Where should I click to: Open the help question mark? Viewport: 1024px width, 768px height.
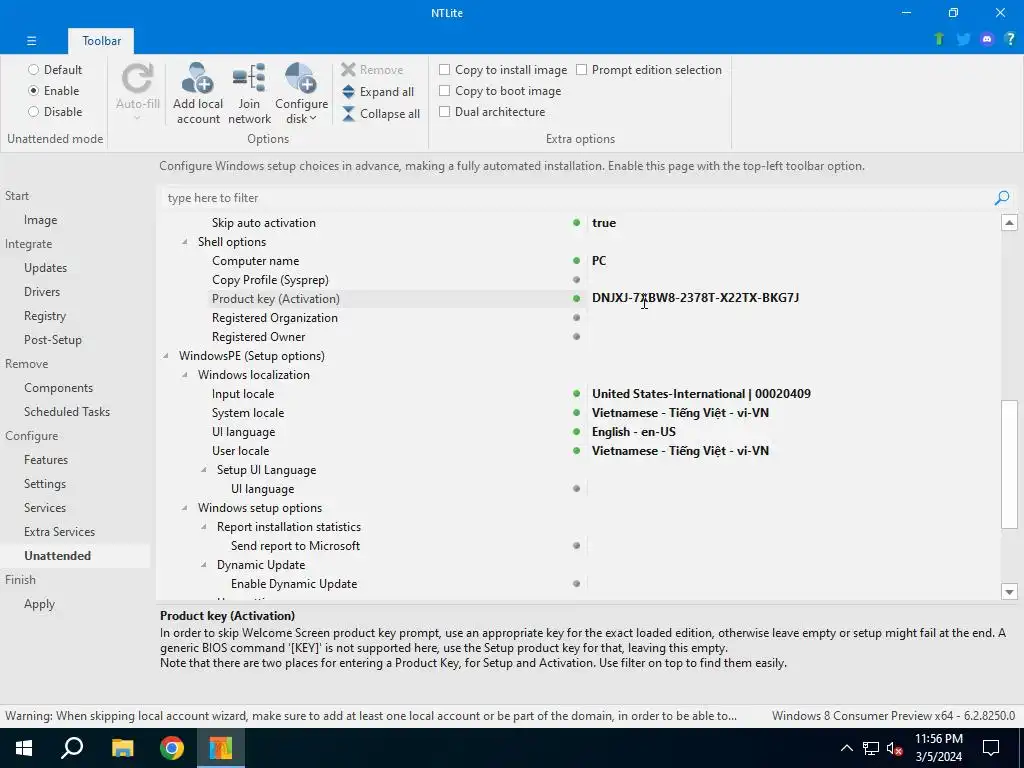(1010, 39)
